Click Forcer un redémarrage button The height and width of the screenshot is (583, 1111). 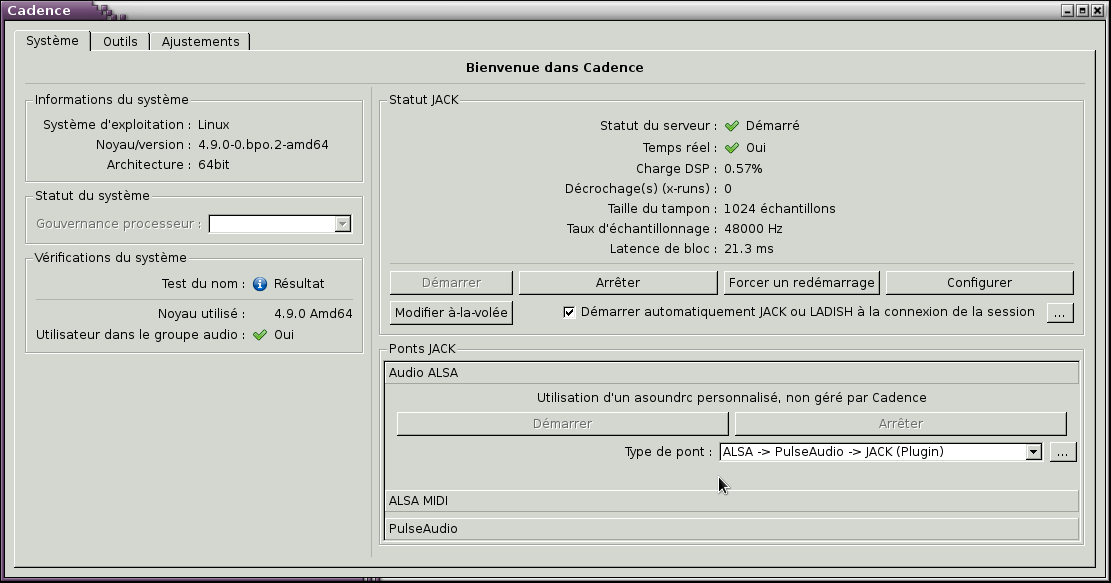coord(801,283)
